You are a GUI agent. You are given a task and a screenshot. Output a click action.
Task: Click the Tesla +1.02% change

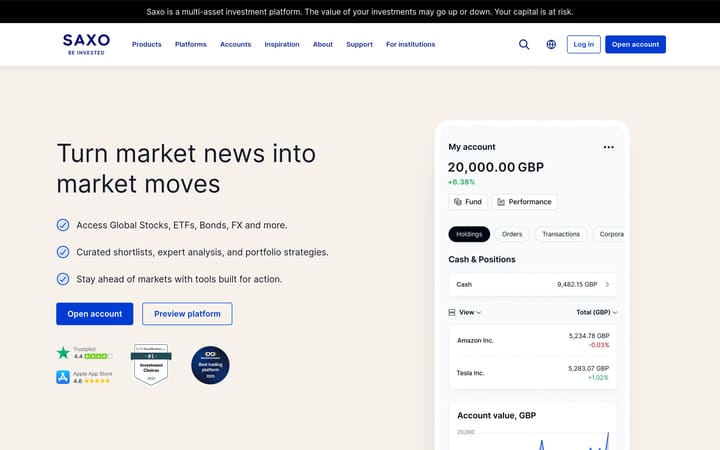click(598, 377)
